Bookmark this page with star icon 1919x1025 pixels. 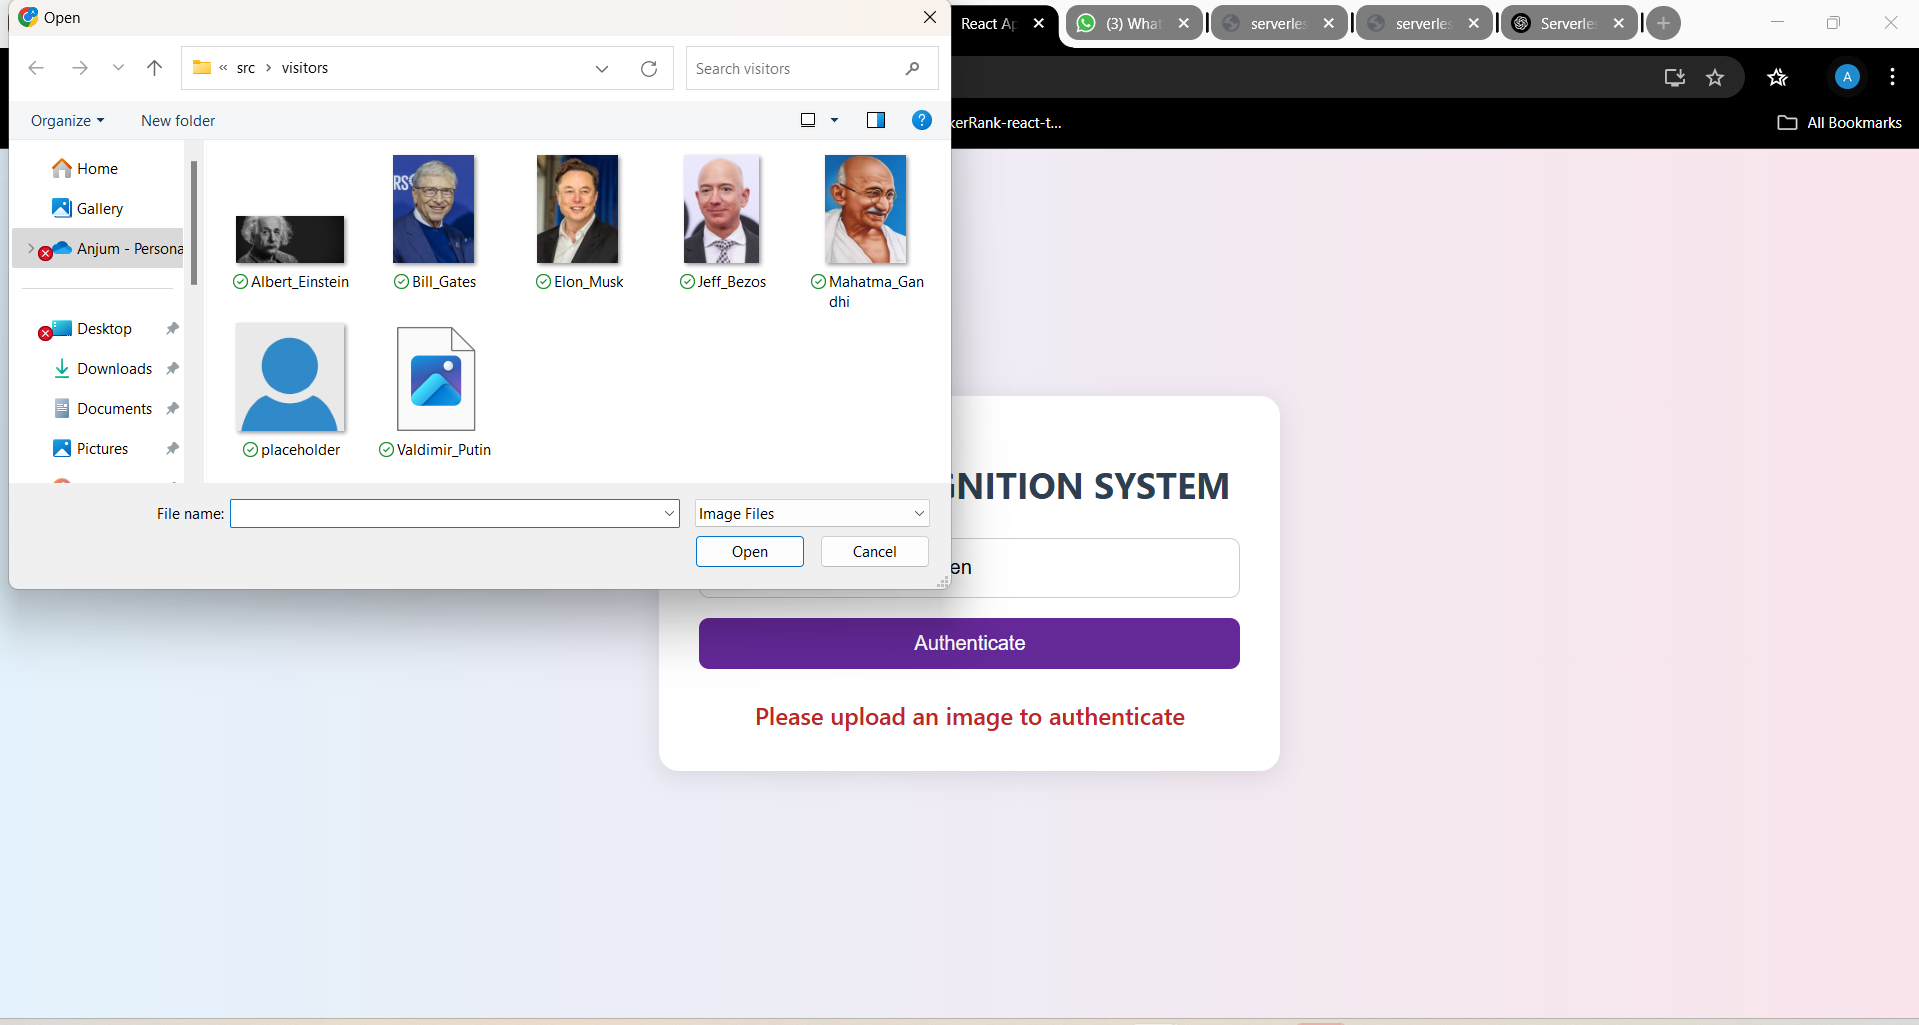1715,77
